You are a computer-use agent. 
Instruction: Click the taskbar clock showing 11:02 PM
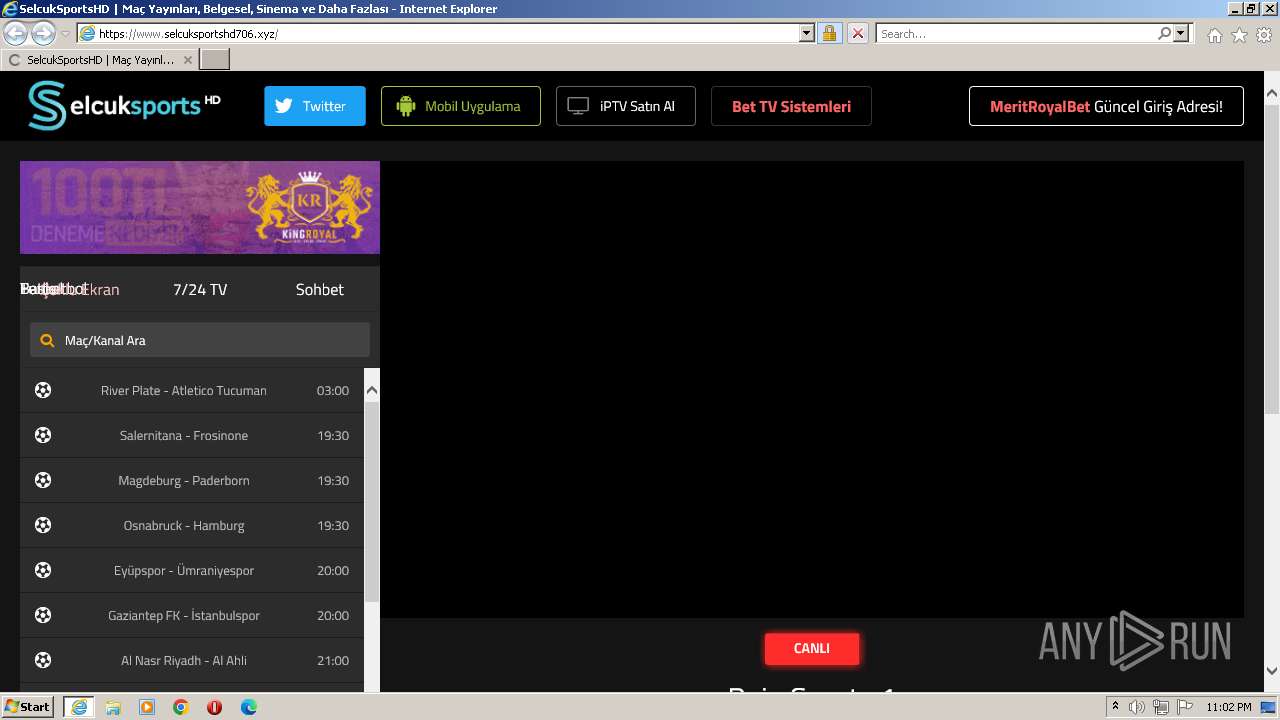tap(1229, 707)
